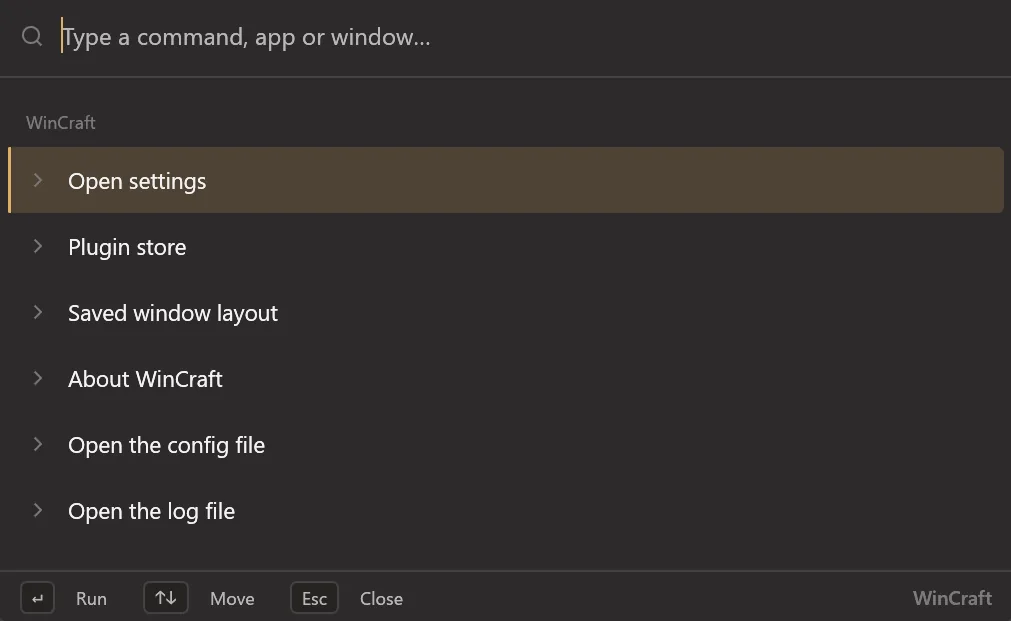Click chevron beside Saved window layout

(37, 313)
